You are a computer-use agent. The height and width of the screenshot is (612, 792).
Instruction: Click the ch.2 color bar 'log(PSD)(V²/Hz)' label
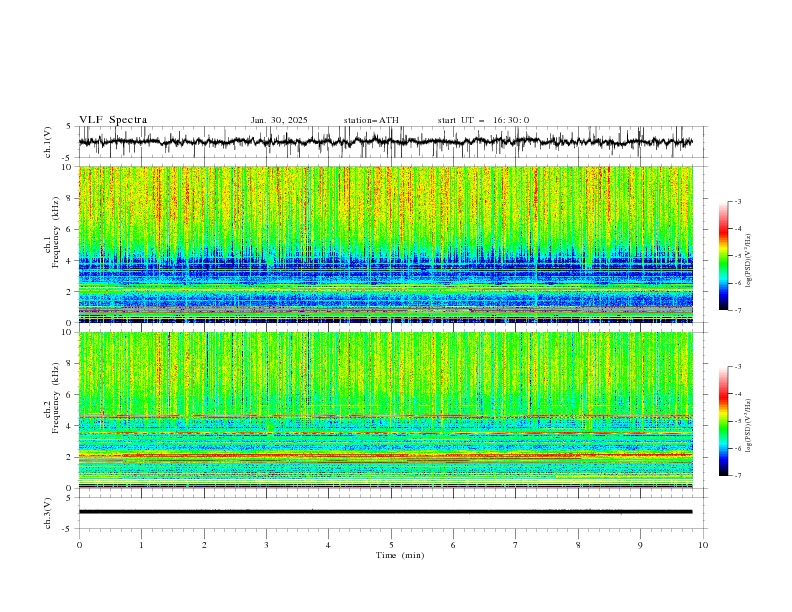click(749, 426)
